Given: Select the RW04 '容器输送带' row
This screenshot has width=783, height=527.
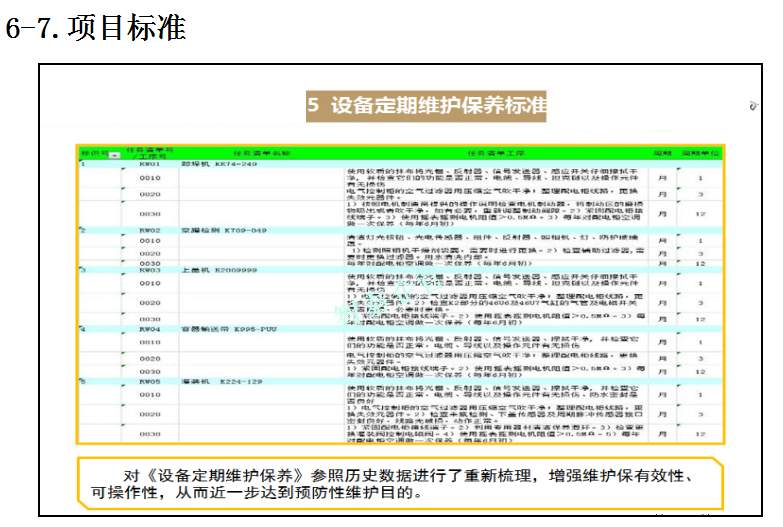Looking at the screenshot, I should click(x=400, y=327).
